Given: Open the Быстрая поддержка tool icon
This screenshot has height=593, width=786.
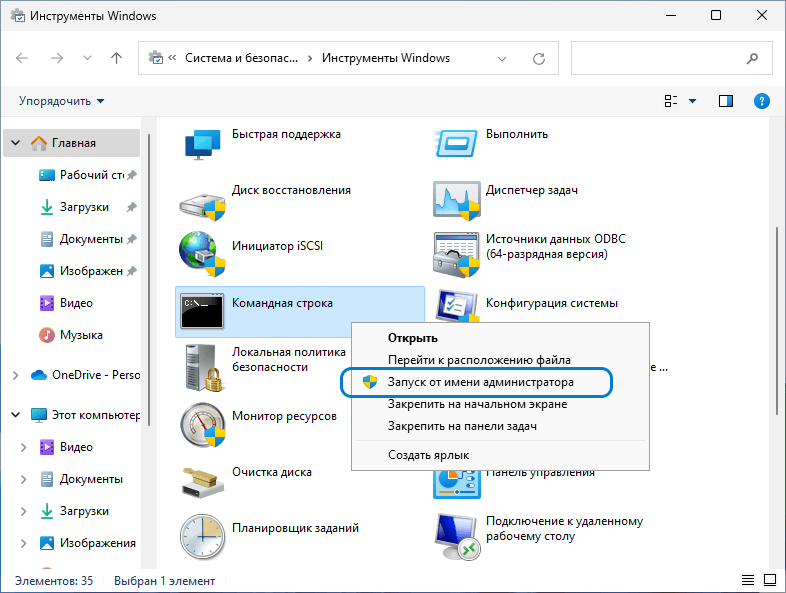Looking at the screenshot, I should point(202,144).
